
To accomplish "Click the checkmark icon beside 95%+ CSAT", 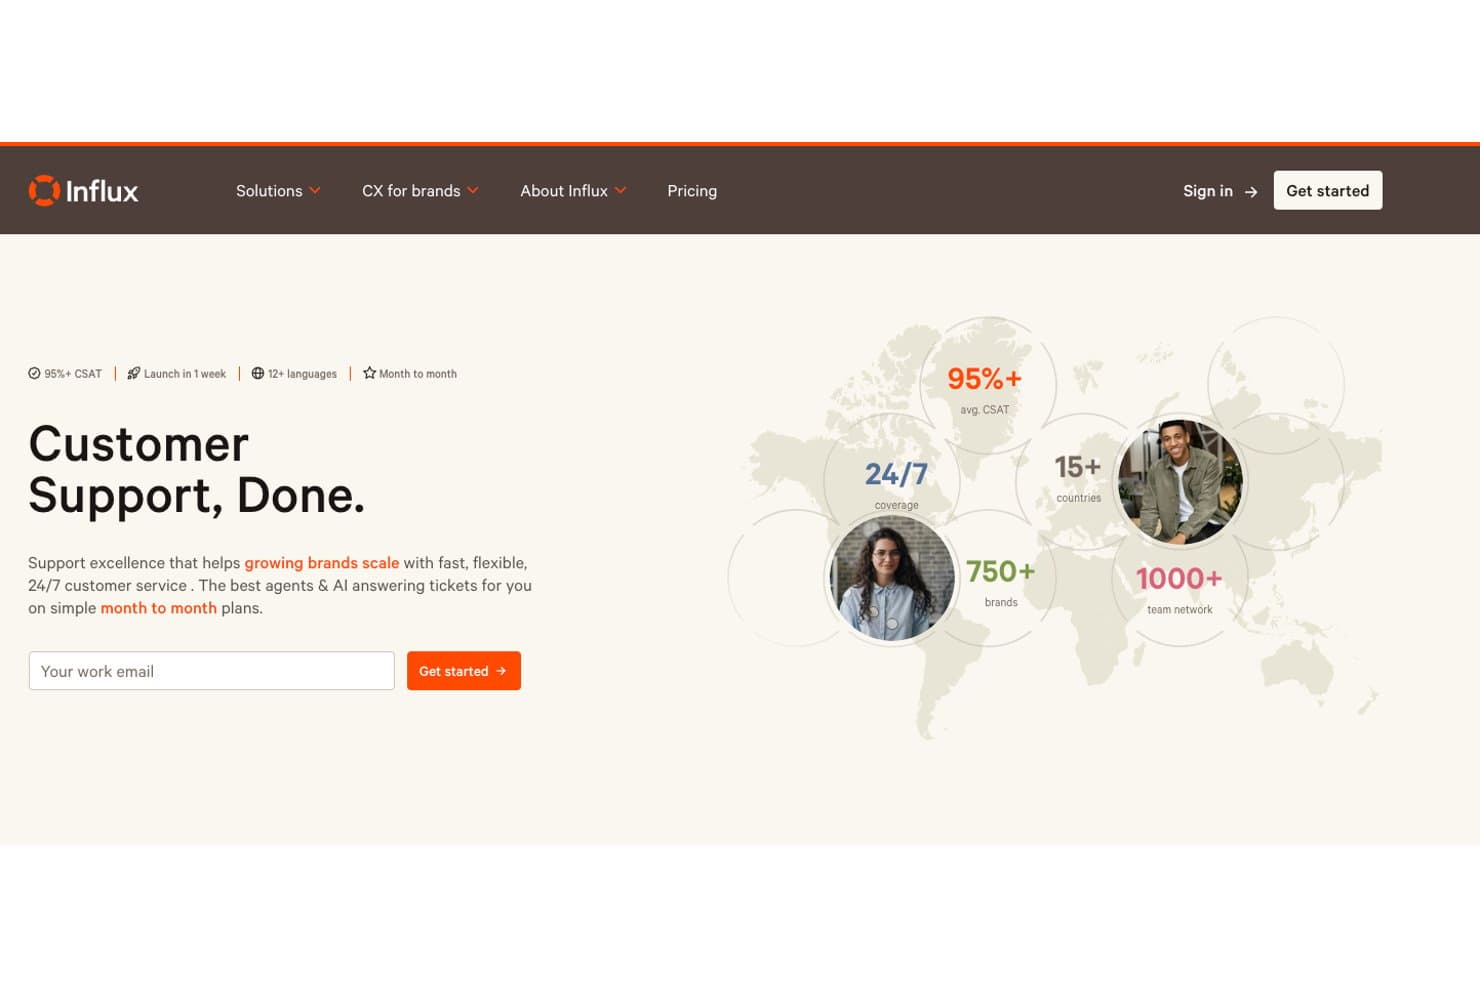I will (x=34, y=373).
